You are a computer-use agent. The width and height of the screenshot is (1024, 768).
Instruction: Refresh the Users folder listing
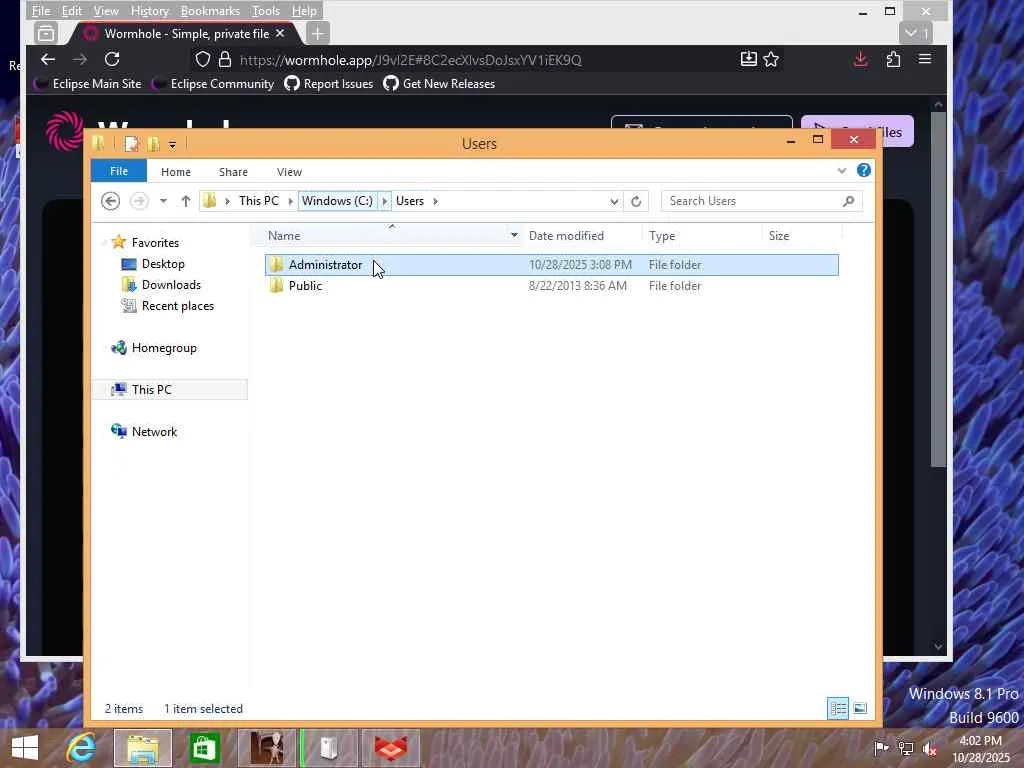(636, 201)
